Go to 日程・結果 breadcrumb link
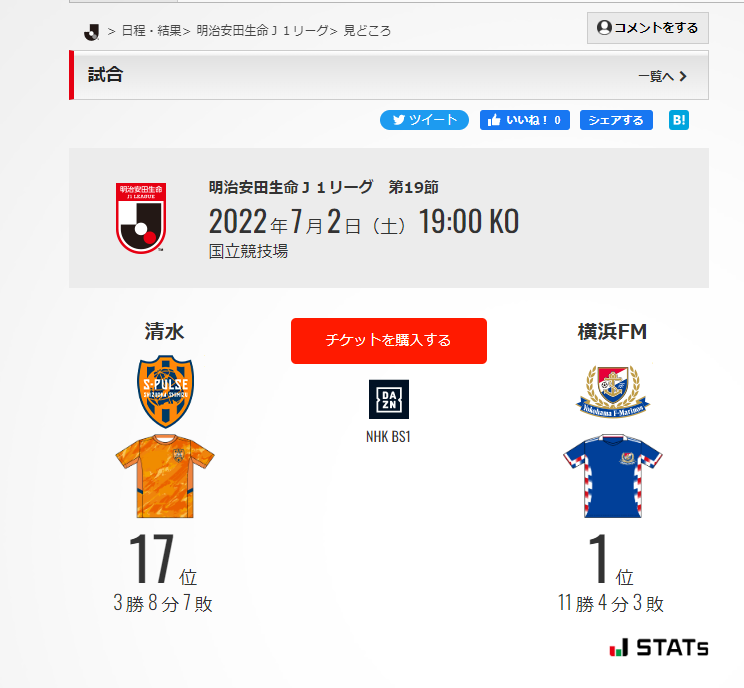The height and width of the screenshot is (688, 744). (152, 31)
